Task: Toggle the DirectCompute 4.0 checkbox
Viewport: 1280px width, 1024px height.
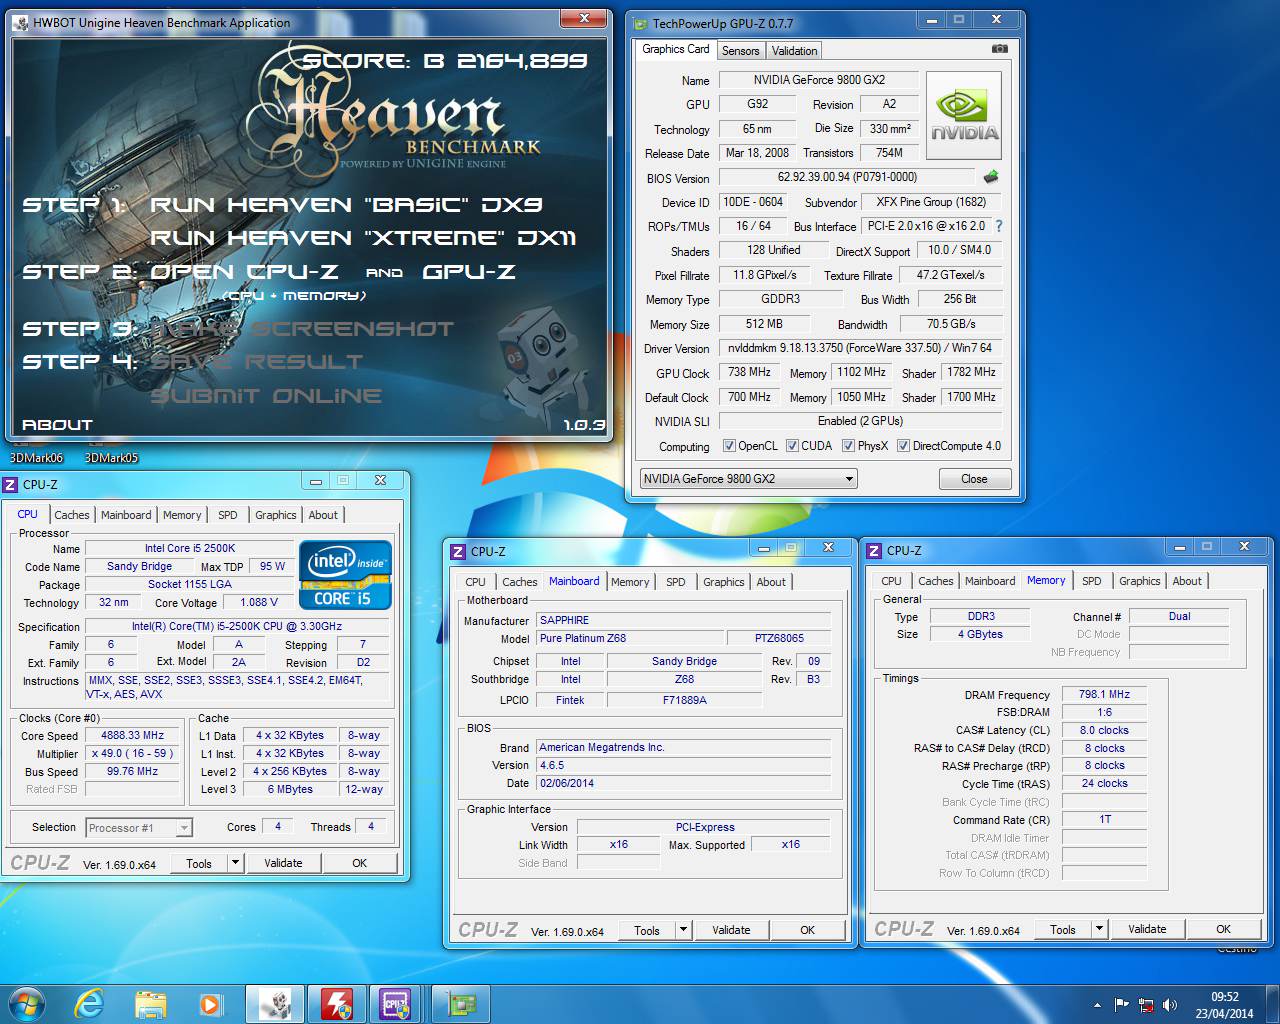Action: click(903, 446)
